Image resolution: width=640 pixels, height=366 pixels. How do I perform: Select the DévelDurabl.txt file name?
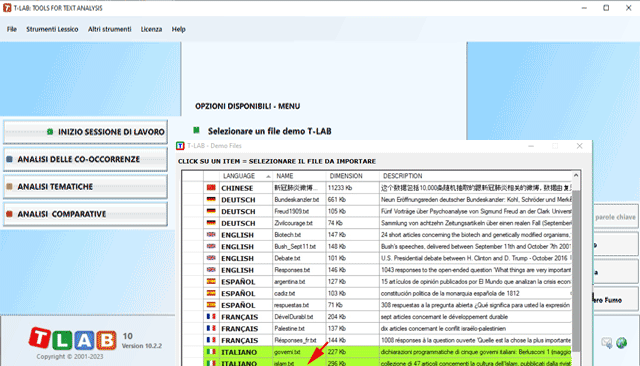293,317
